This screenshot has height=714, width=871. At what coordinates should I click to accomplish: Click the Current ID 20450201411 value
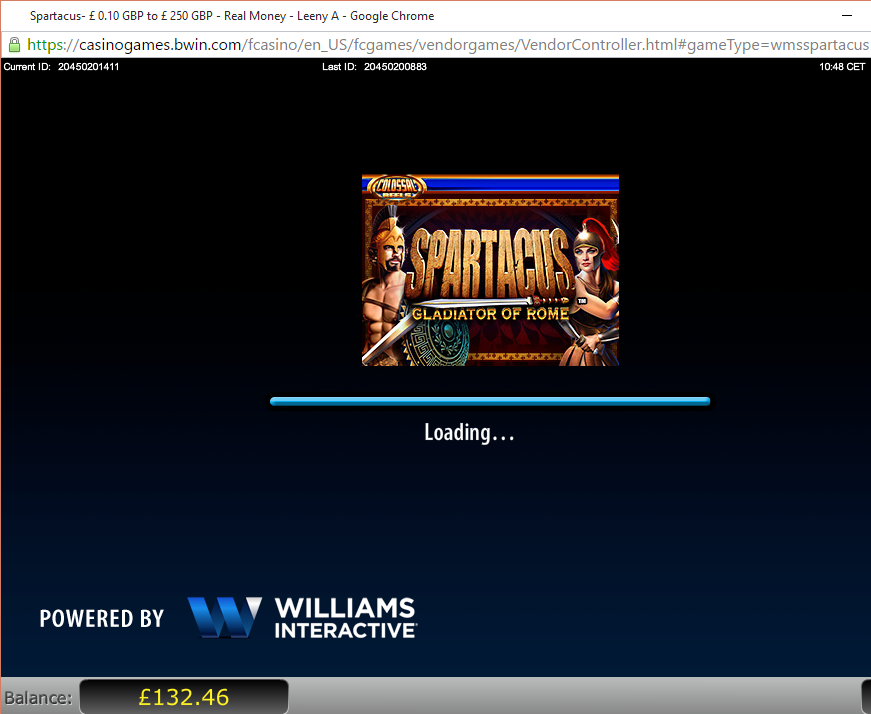88,67
